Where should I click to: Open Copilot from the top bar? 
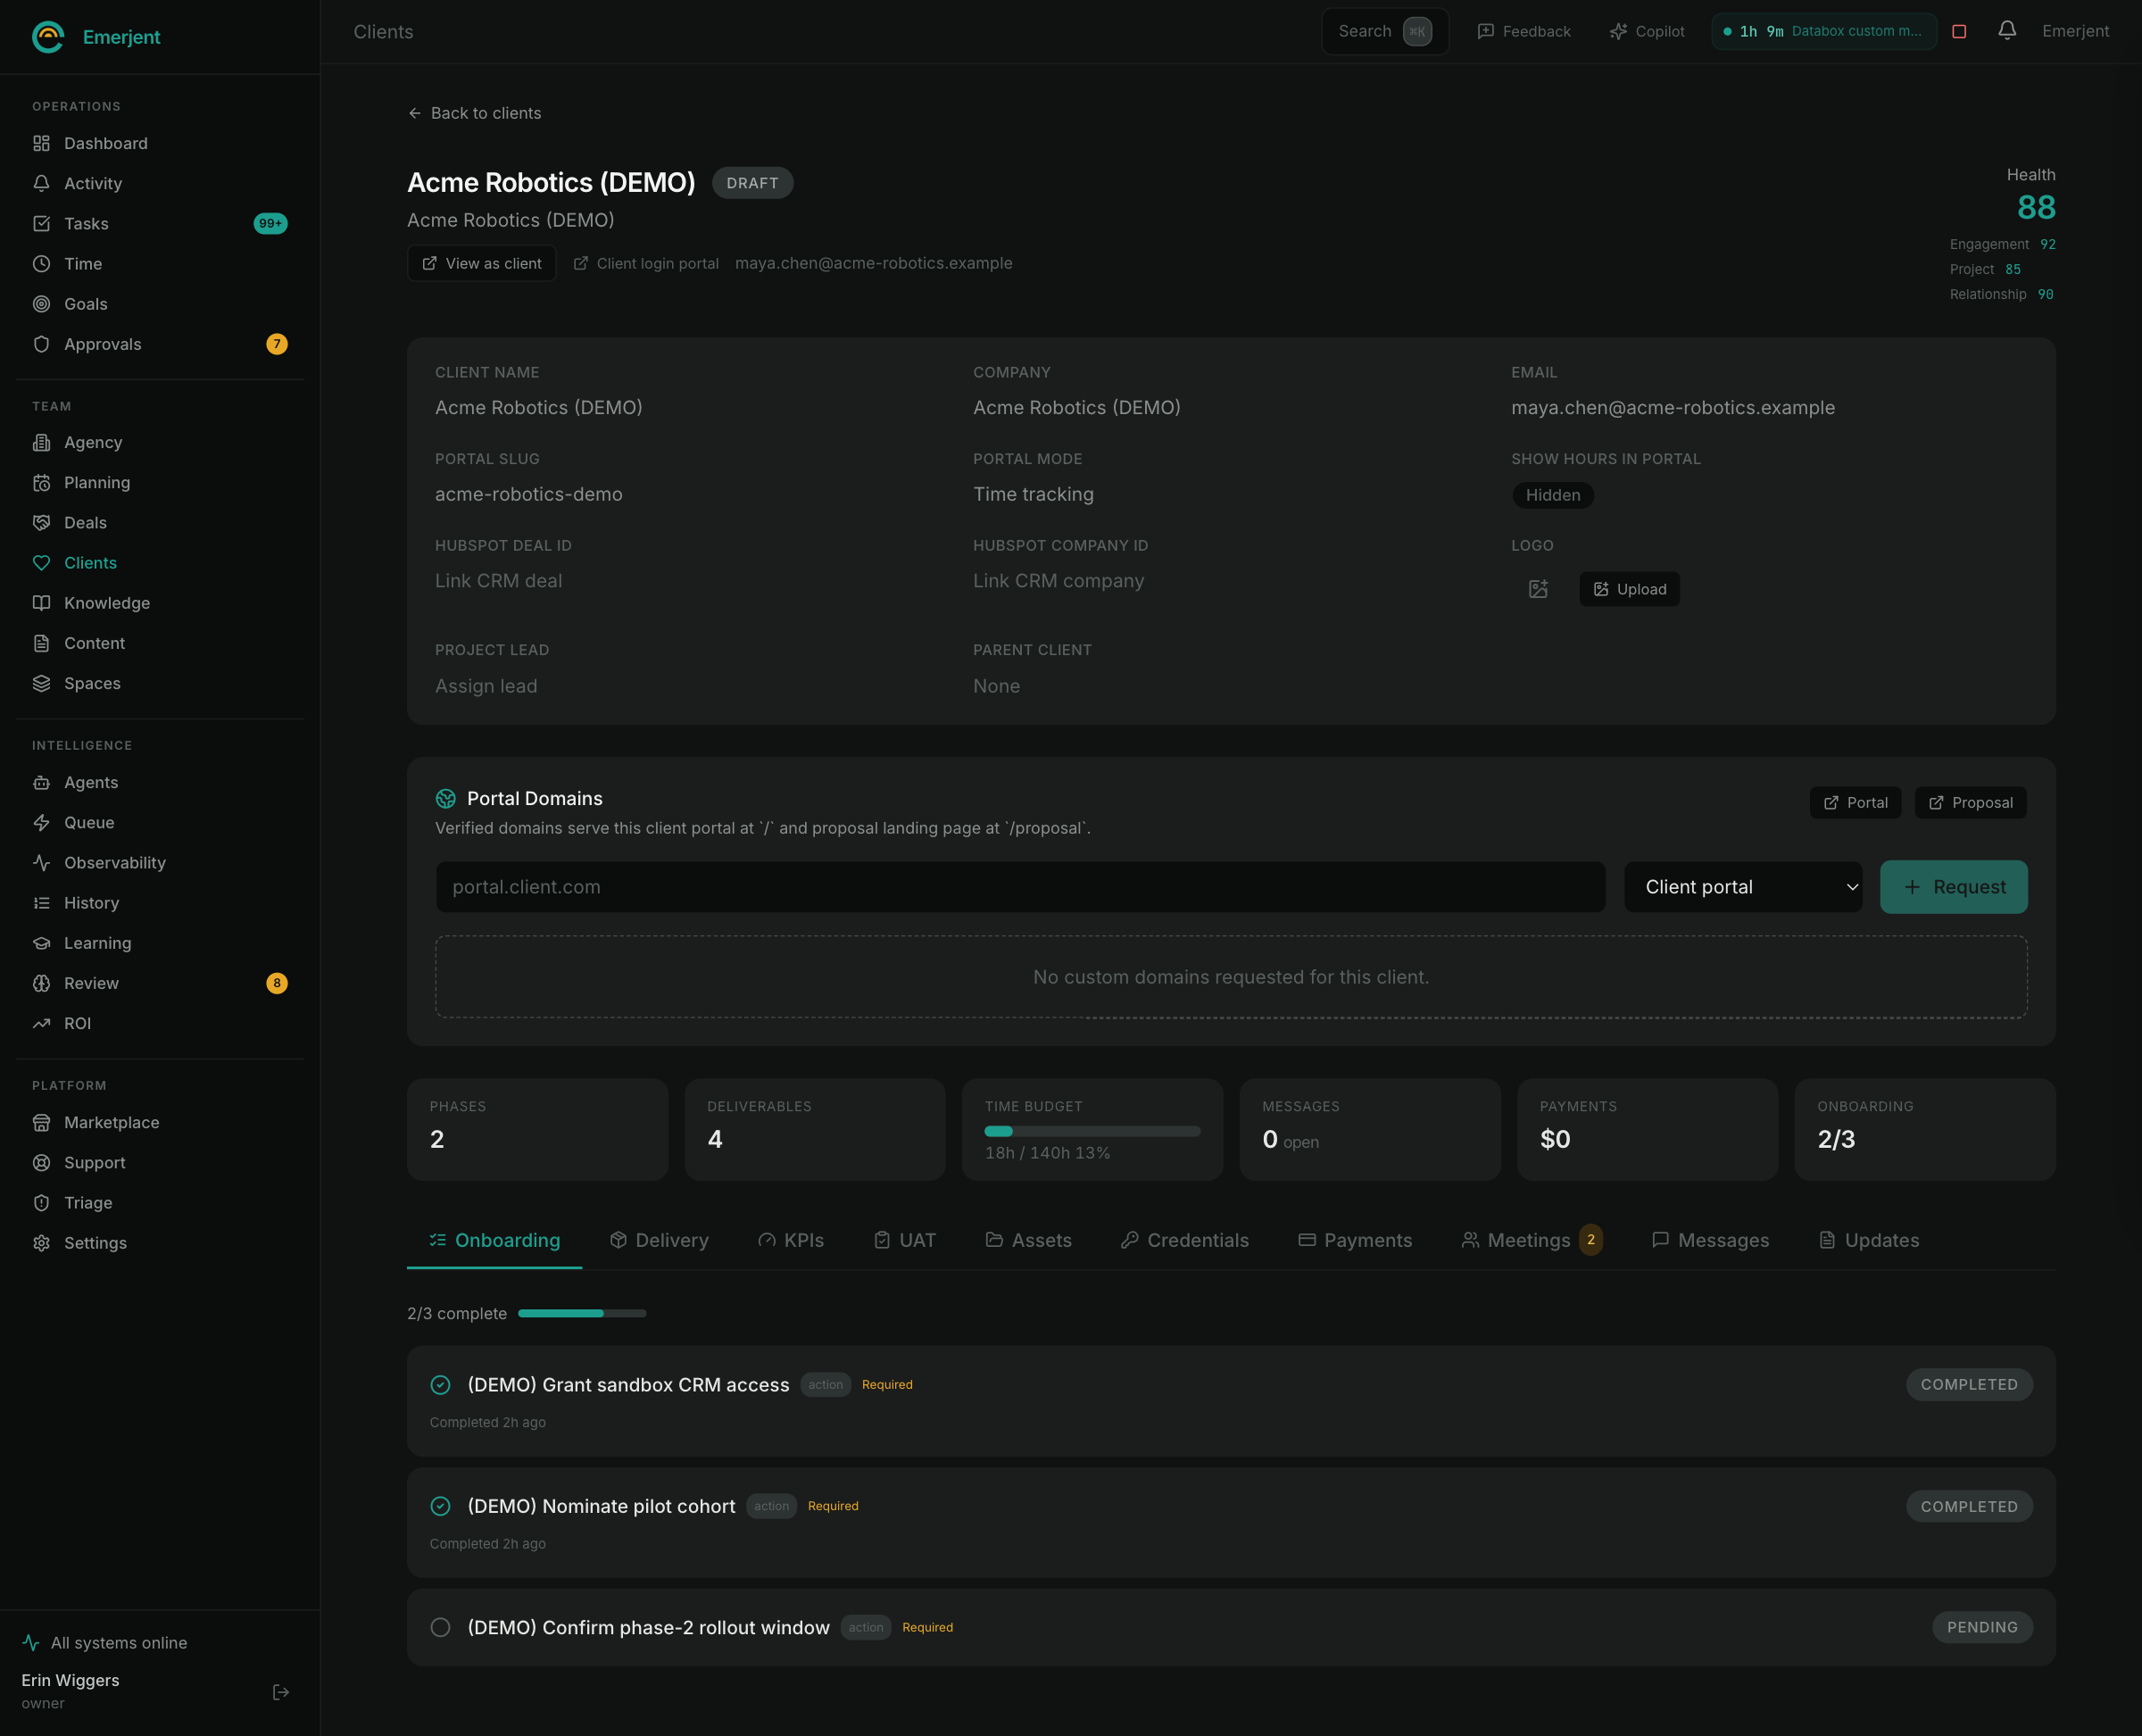(1647, 31)
